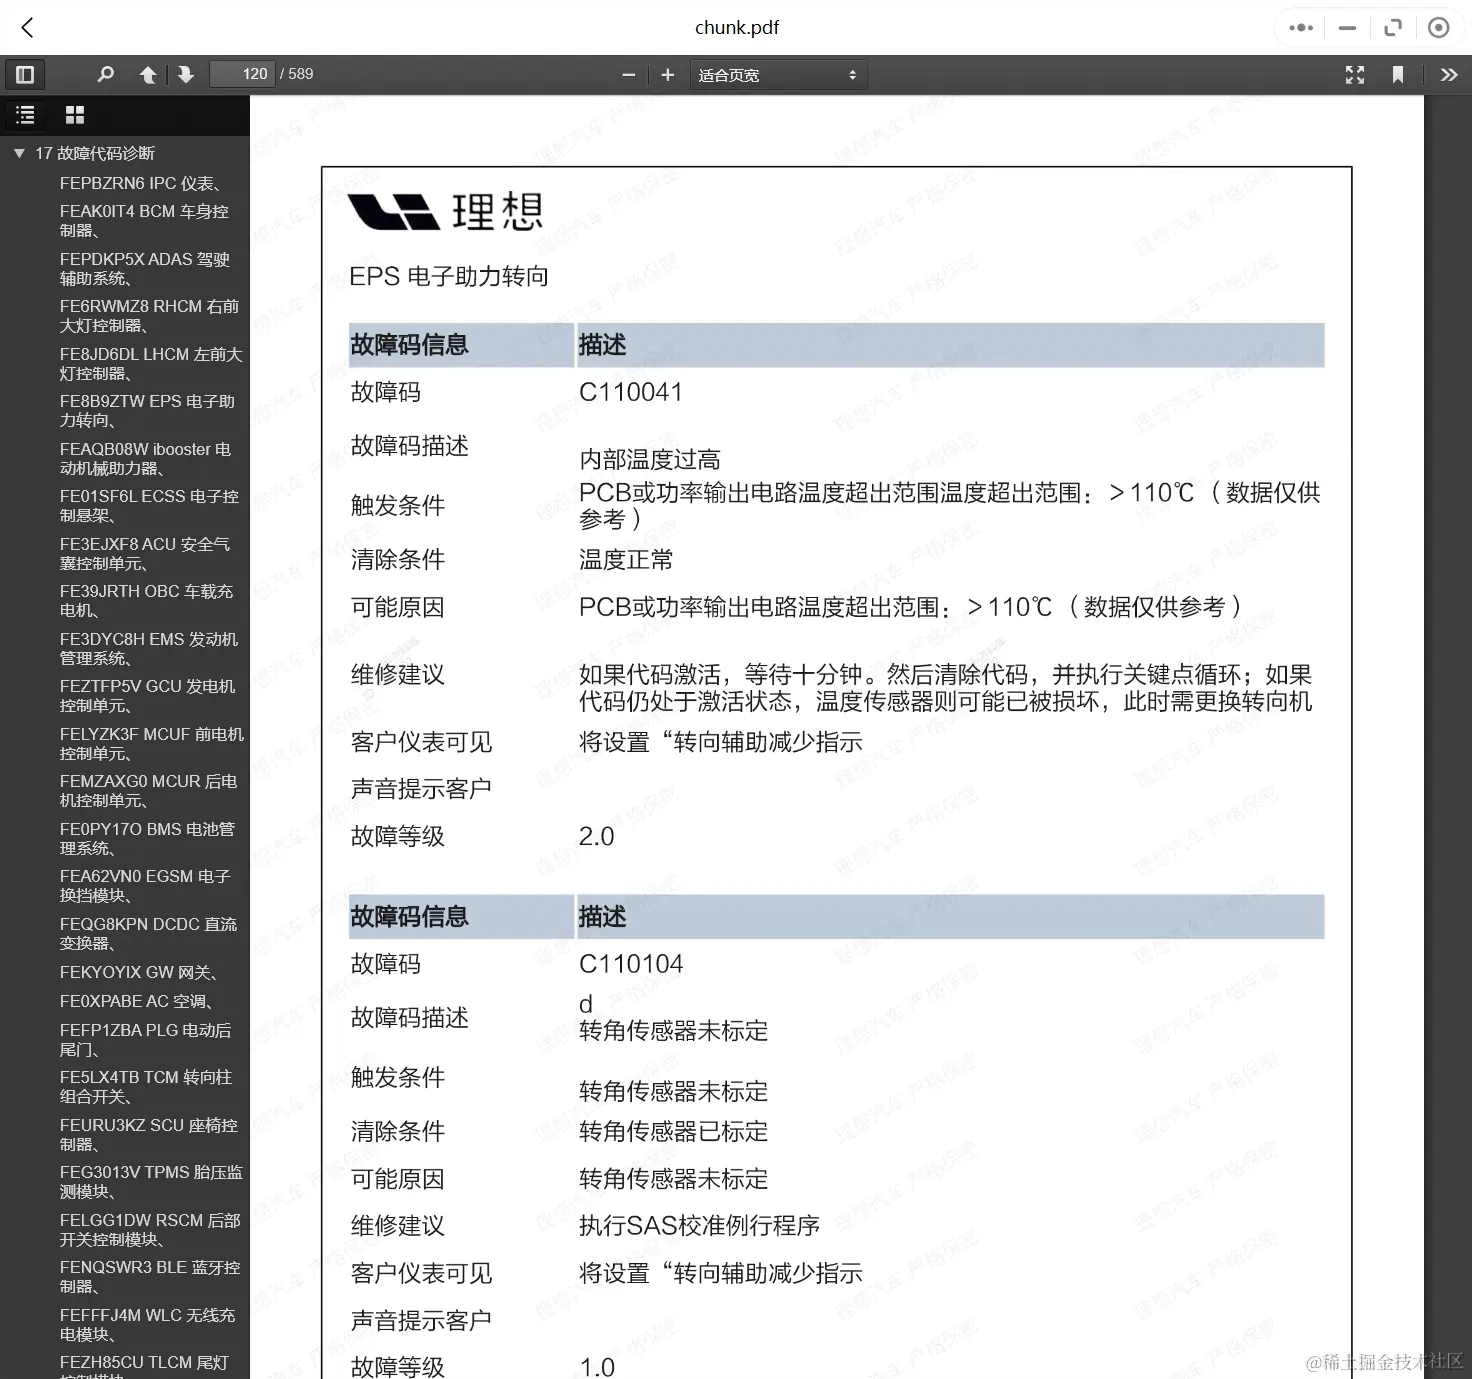The image size is (1472, 1379).
Task: Switch sidebar to page thumbnails view
Action: click(x=75, y=115)
